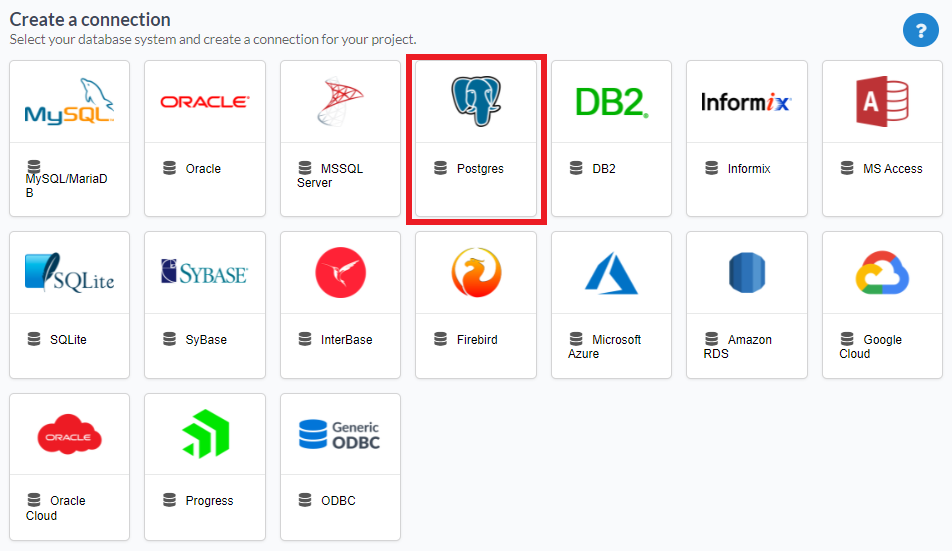Click the InterBase label text

pyautogui.click(x=346, y=340)
